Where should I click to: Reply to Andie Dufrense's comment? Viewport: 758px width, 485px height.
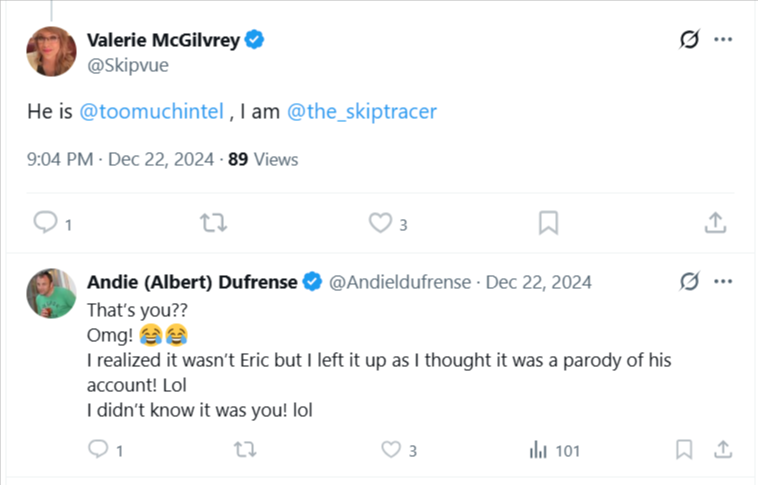click(x=98, y=450)
